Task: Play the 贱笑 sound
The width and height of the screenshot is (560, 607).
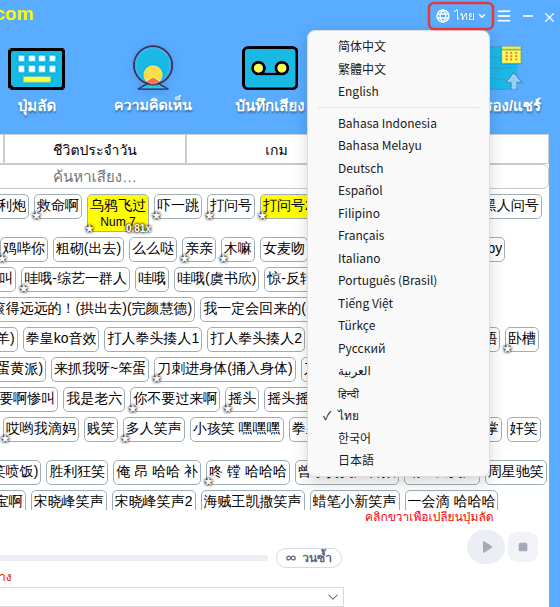Action: [101, 429]
